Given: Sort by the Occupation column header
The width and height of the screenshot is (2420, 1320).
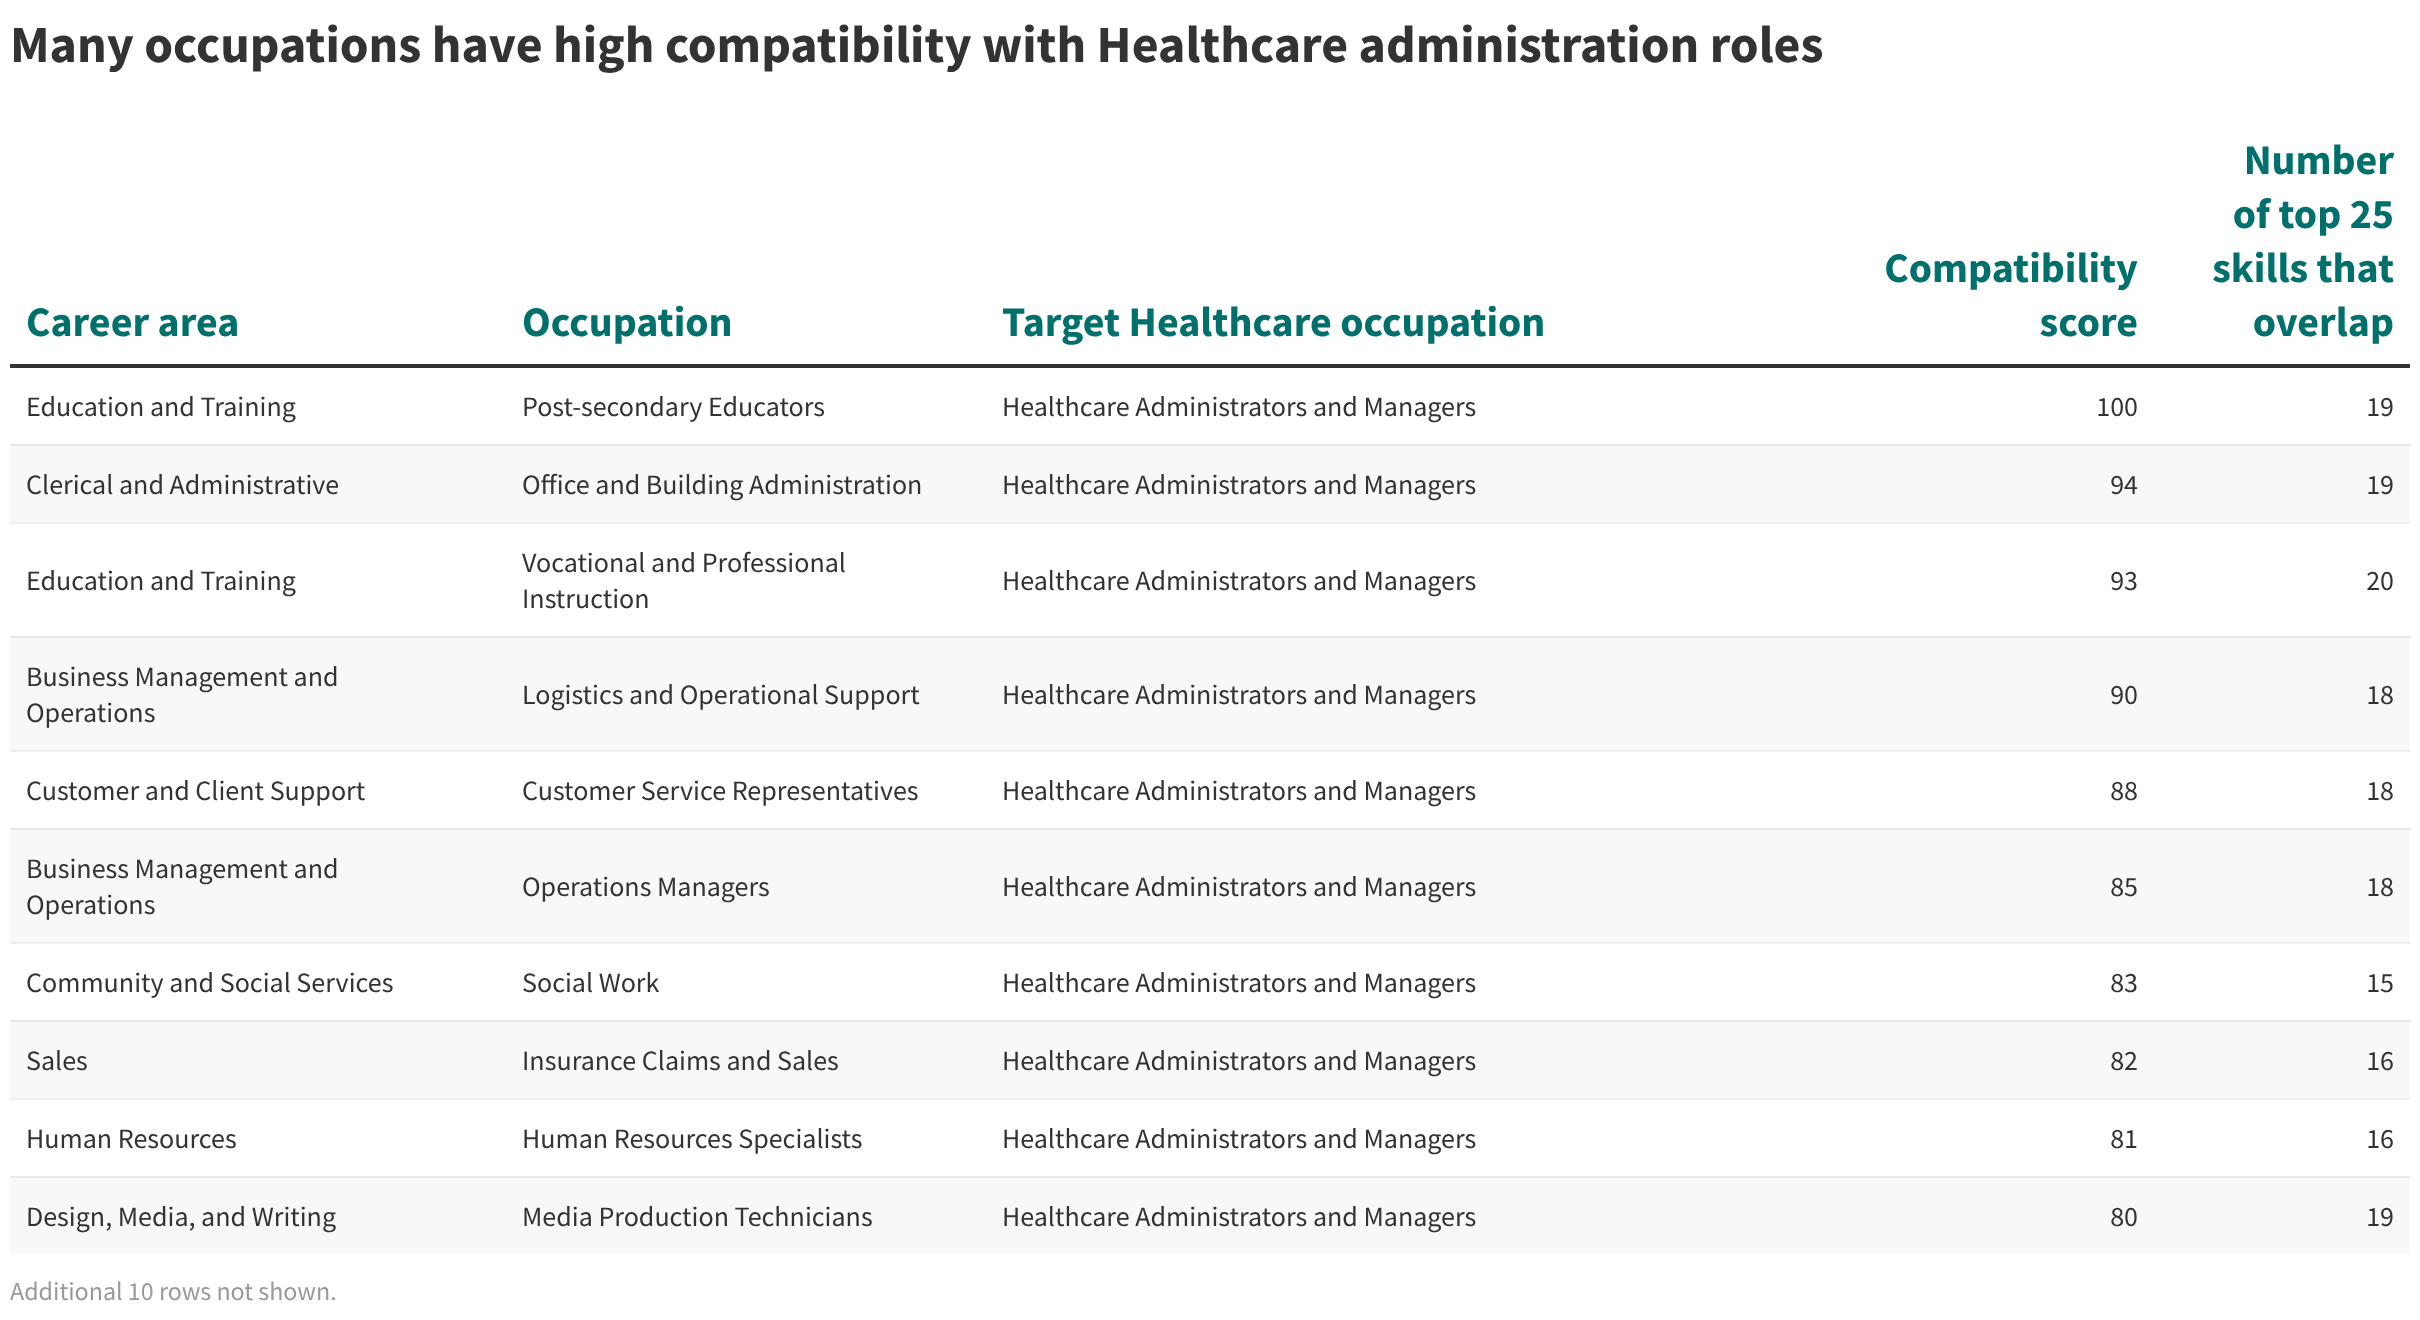Looking at the screenshot, I should tap(627, 323).
